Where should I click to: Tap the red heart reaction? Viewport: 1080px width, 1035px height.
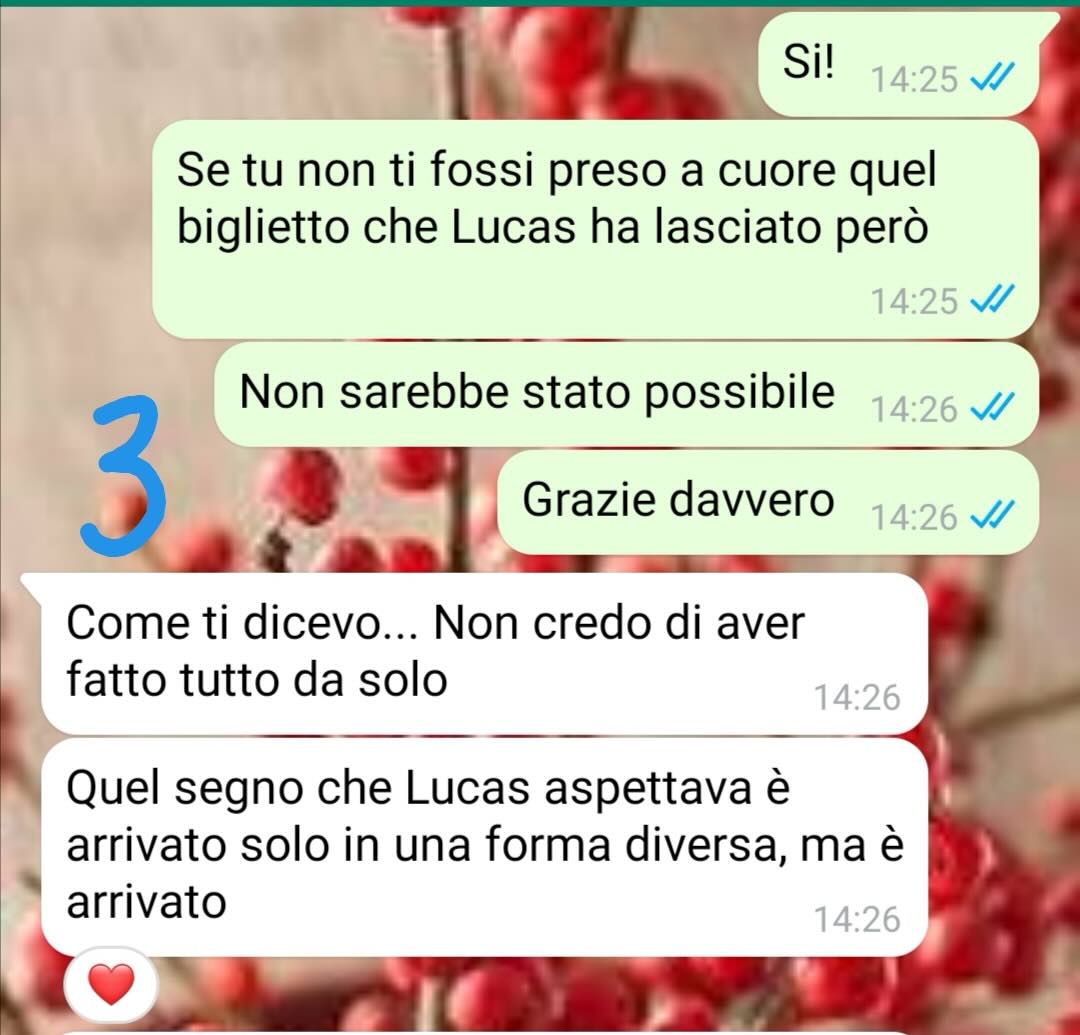coord(112,985)
